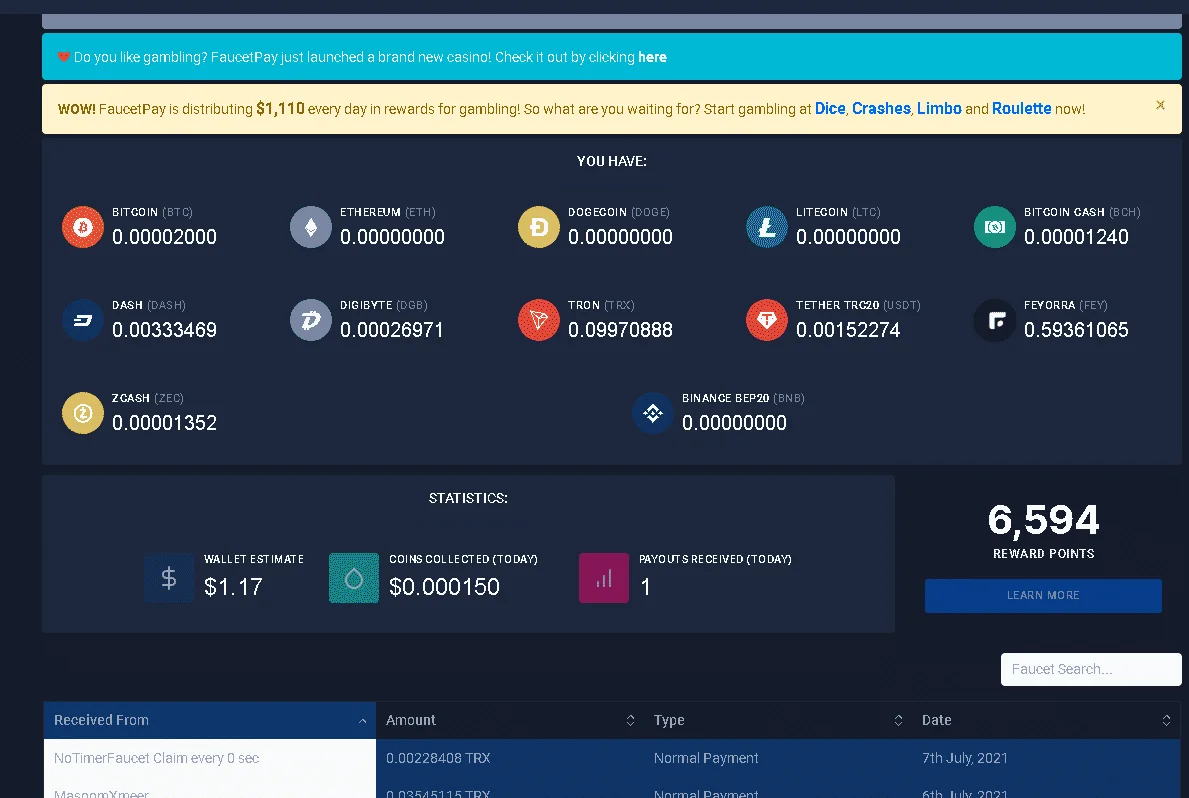1189x798 pixels.
Task: Focus the Faucet Search input field
Action: (1091, 669)
